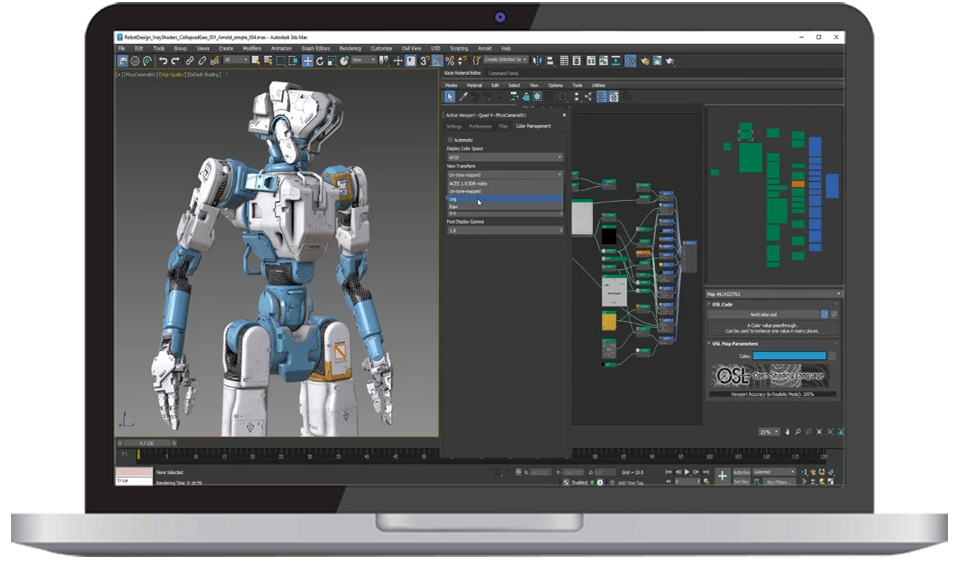Screen dimensions: 958x562
Task: Toggle the 3D Snaps icon
Action: tap(425, 61)
